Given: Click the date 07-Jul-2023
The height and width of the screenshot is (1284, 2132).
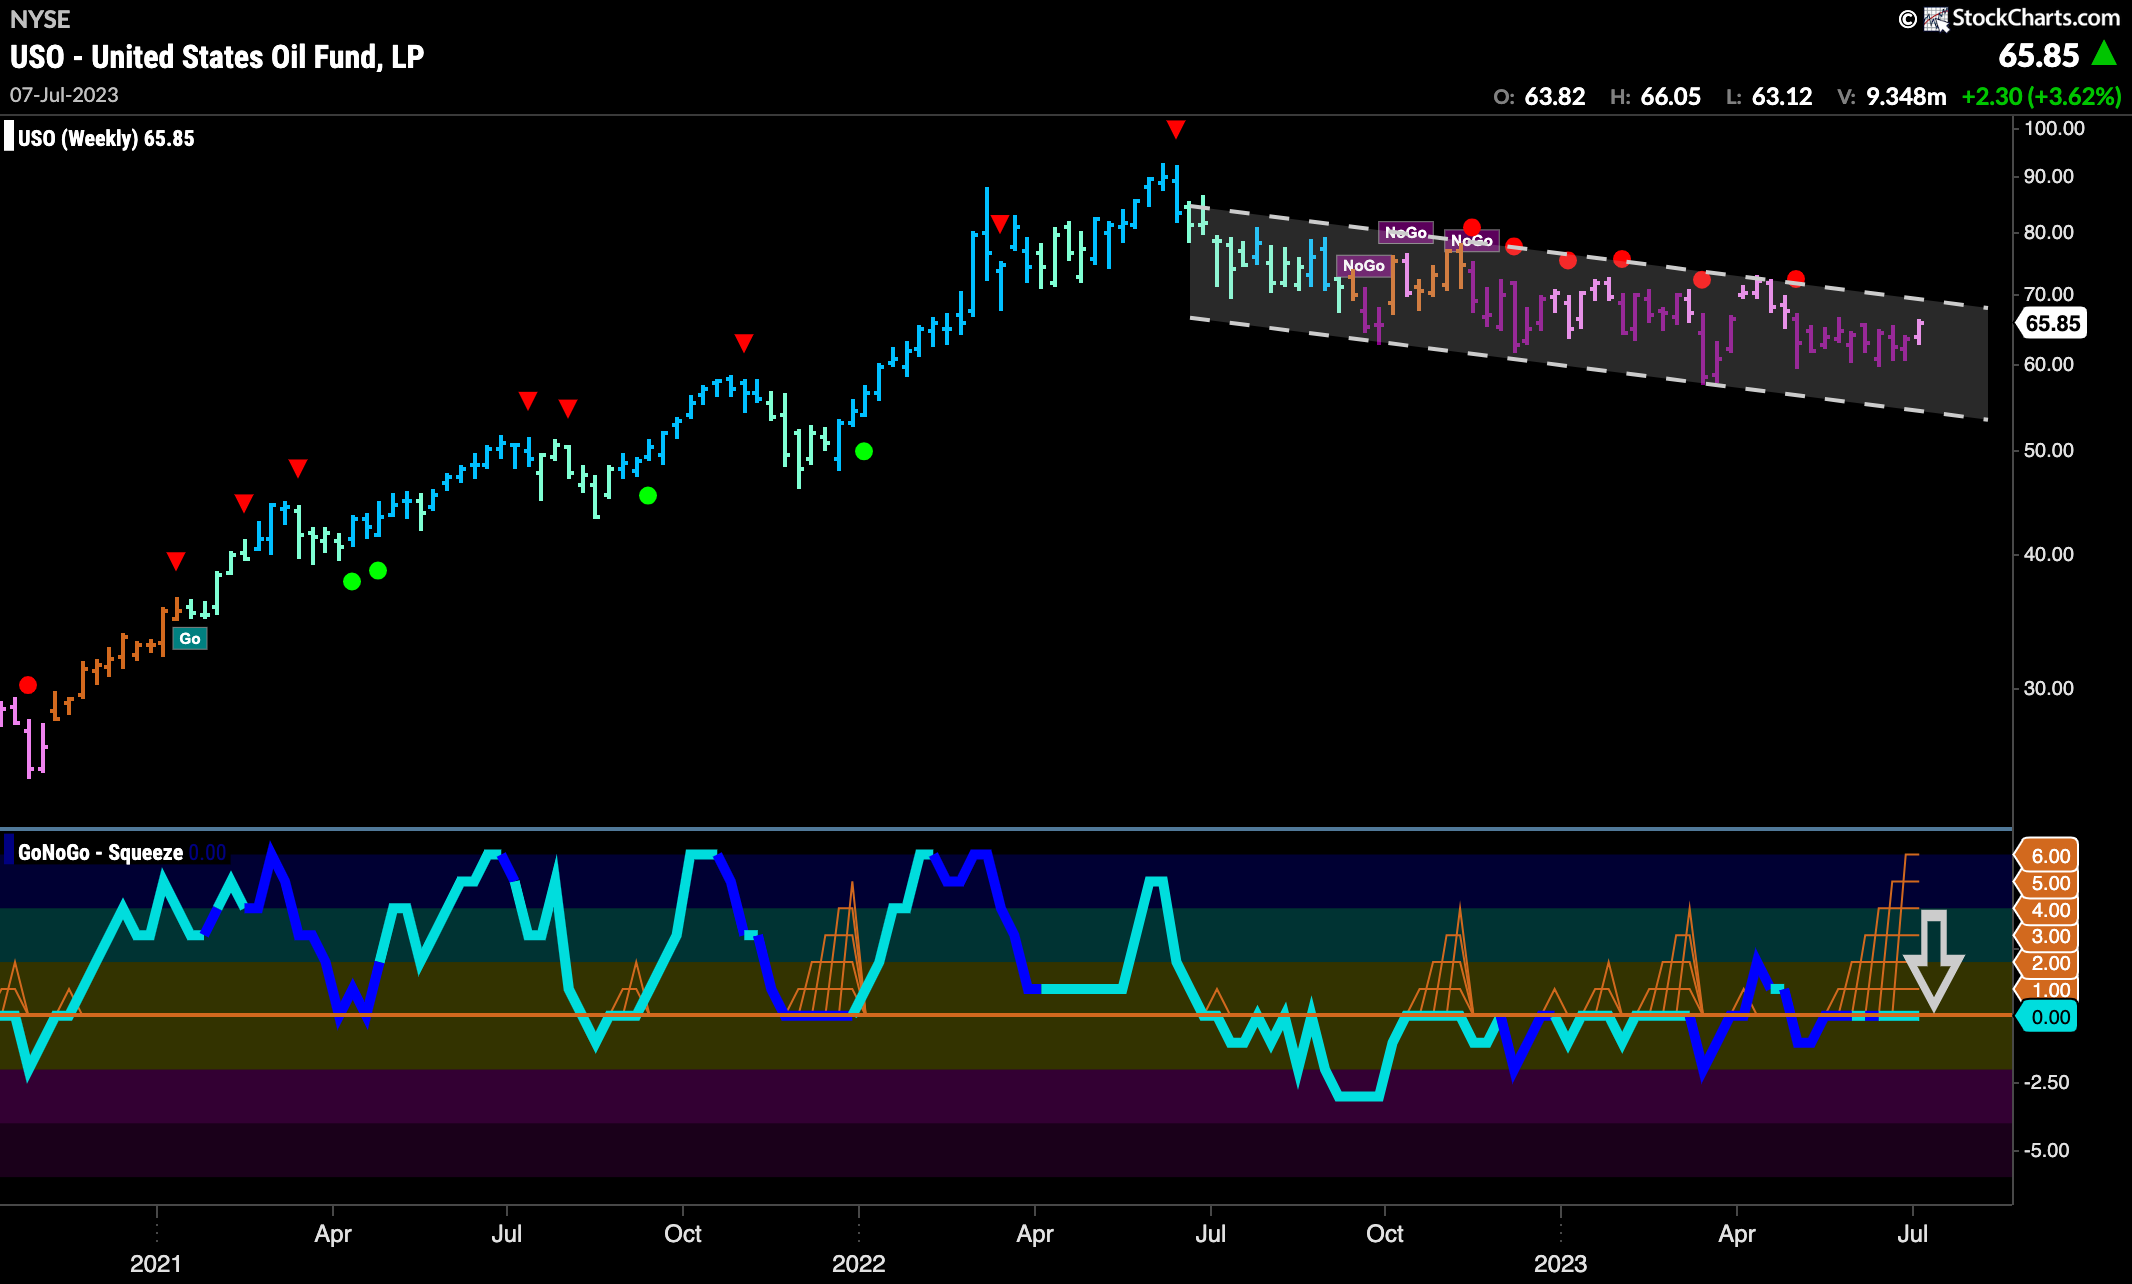Looking at the screenshot, I should click(64, 95).
